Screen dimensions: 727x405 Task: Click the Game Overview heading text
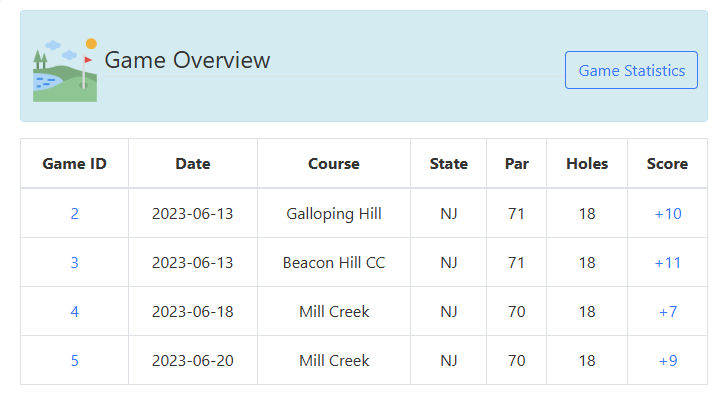(187, 60)
